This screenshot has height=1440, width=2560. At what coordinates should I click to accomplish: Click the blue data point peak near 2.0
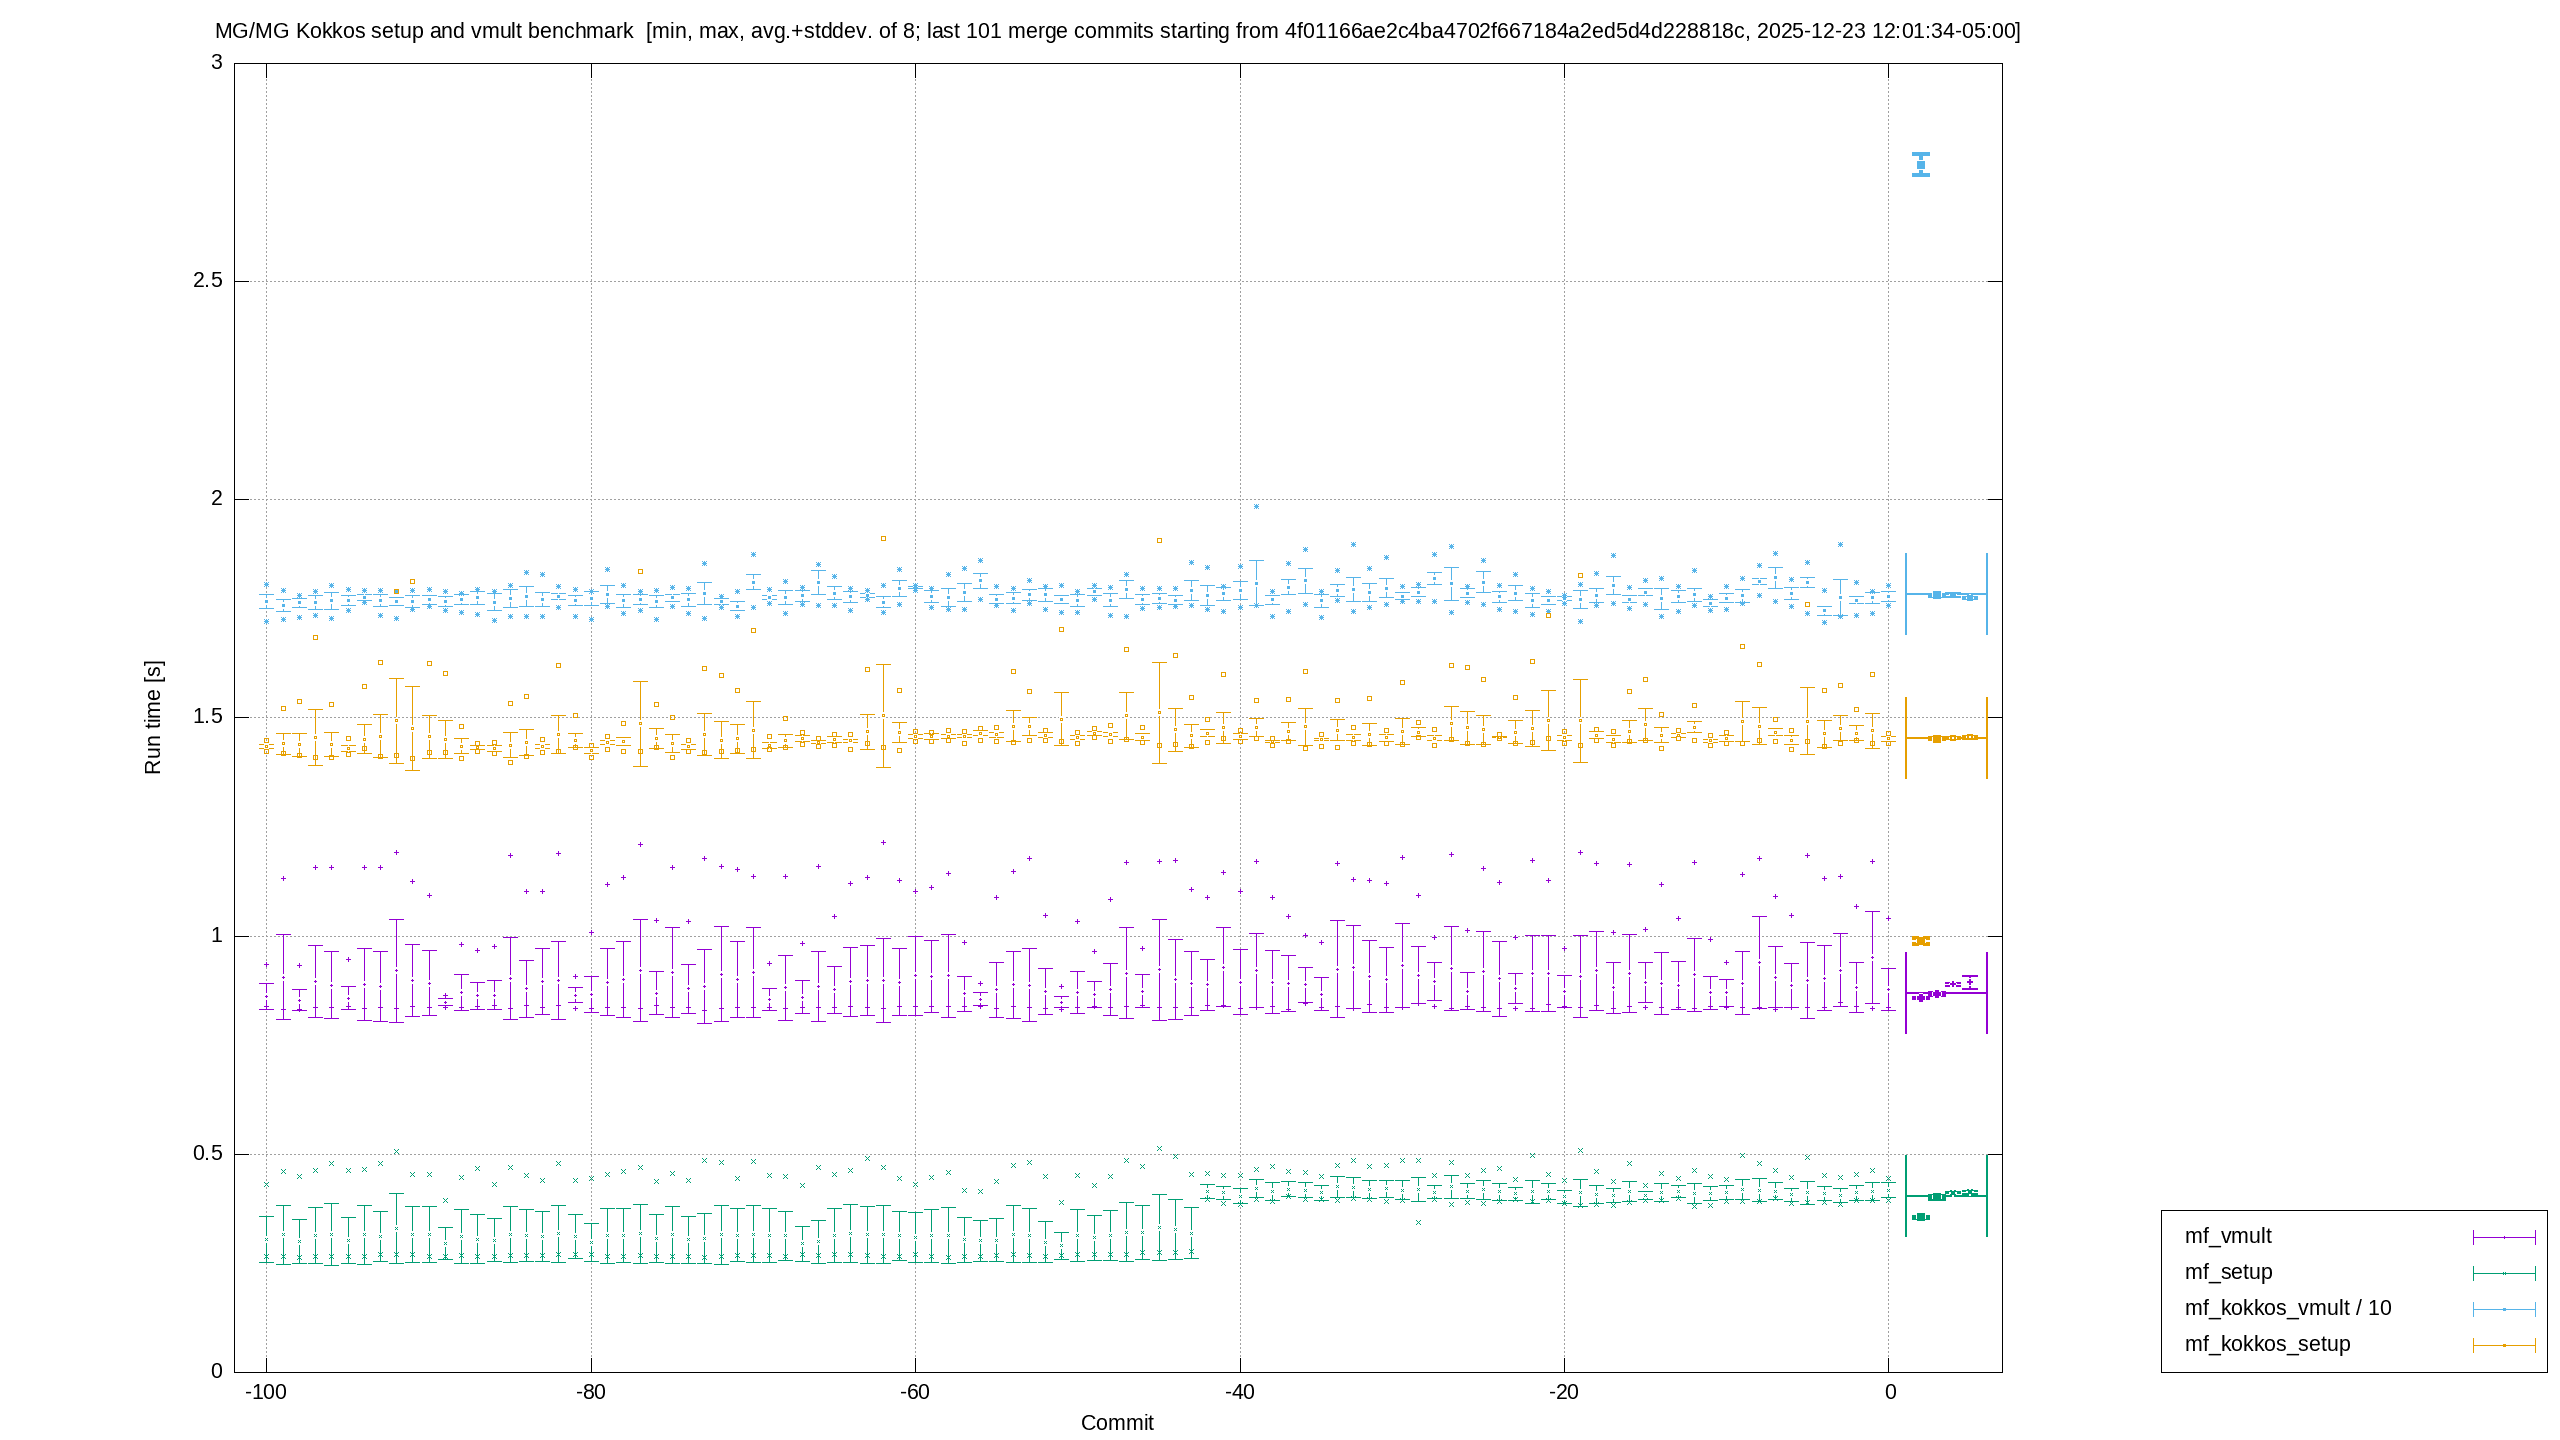pos(1257,507)
